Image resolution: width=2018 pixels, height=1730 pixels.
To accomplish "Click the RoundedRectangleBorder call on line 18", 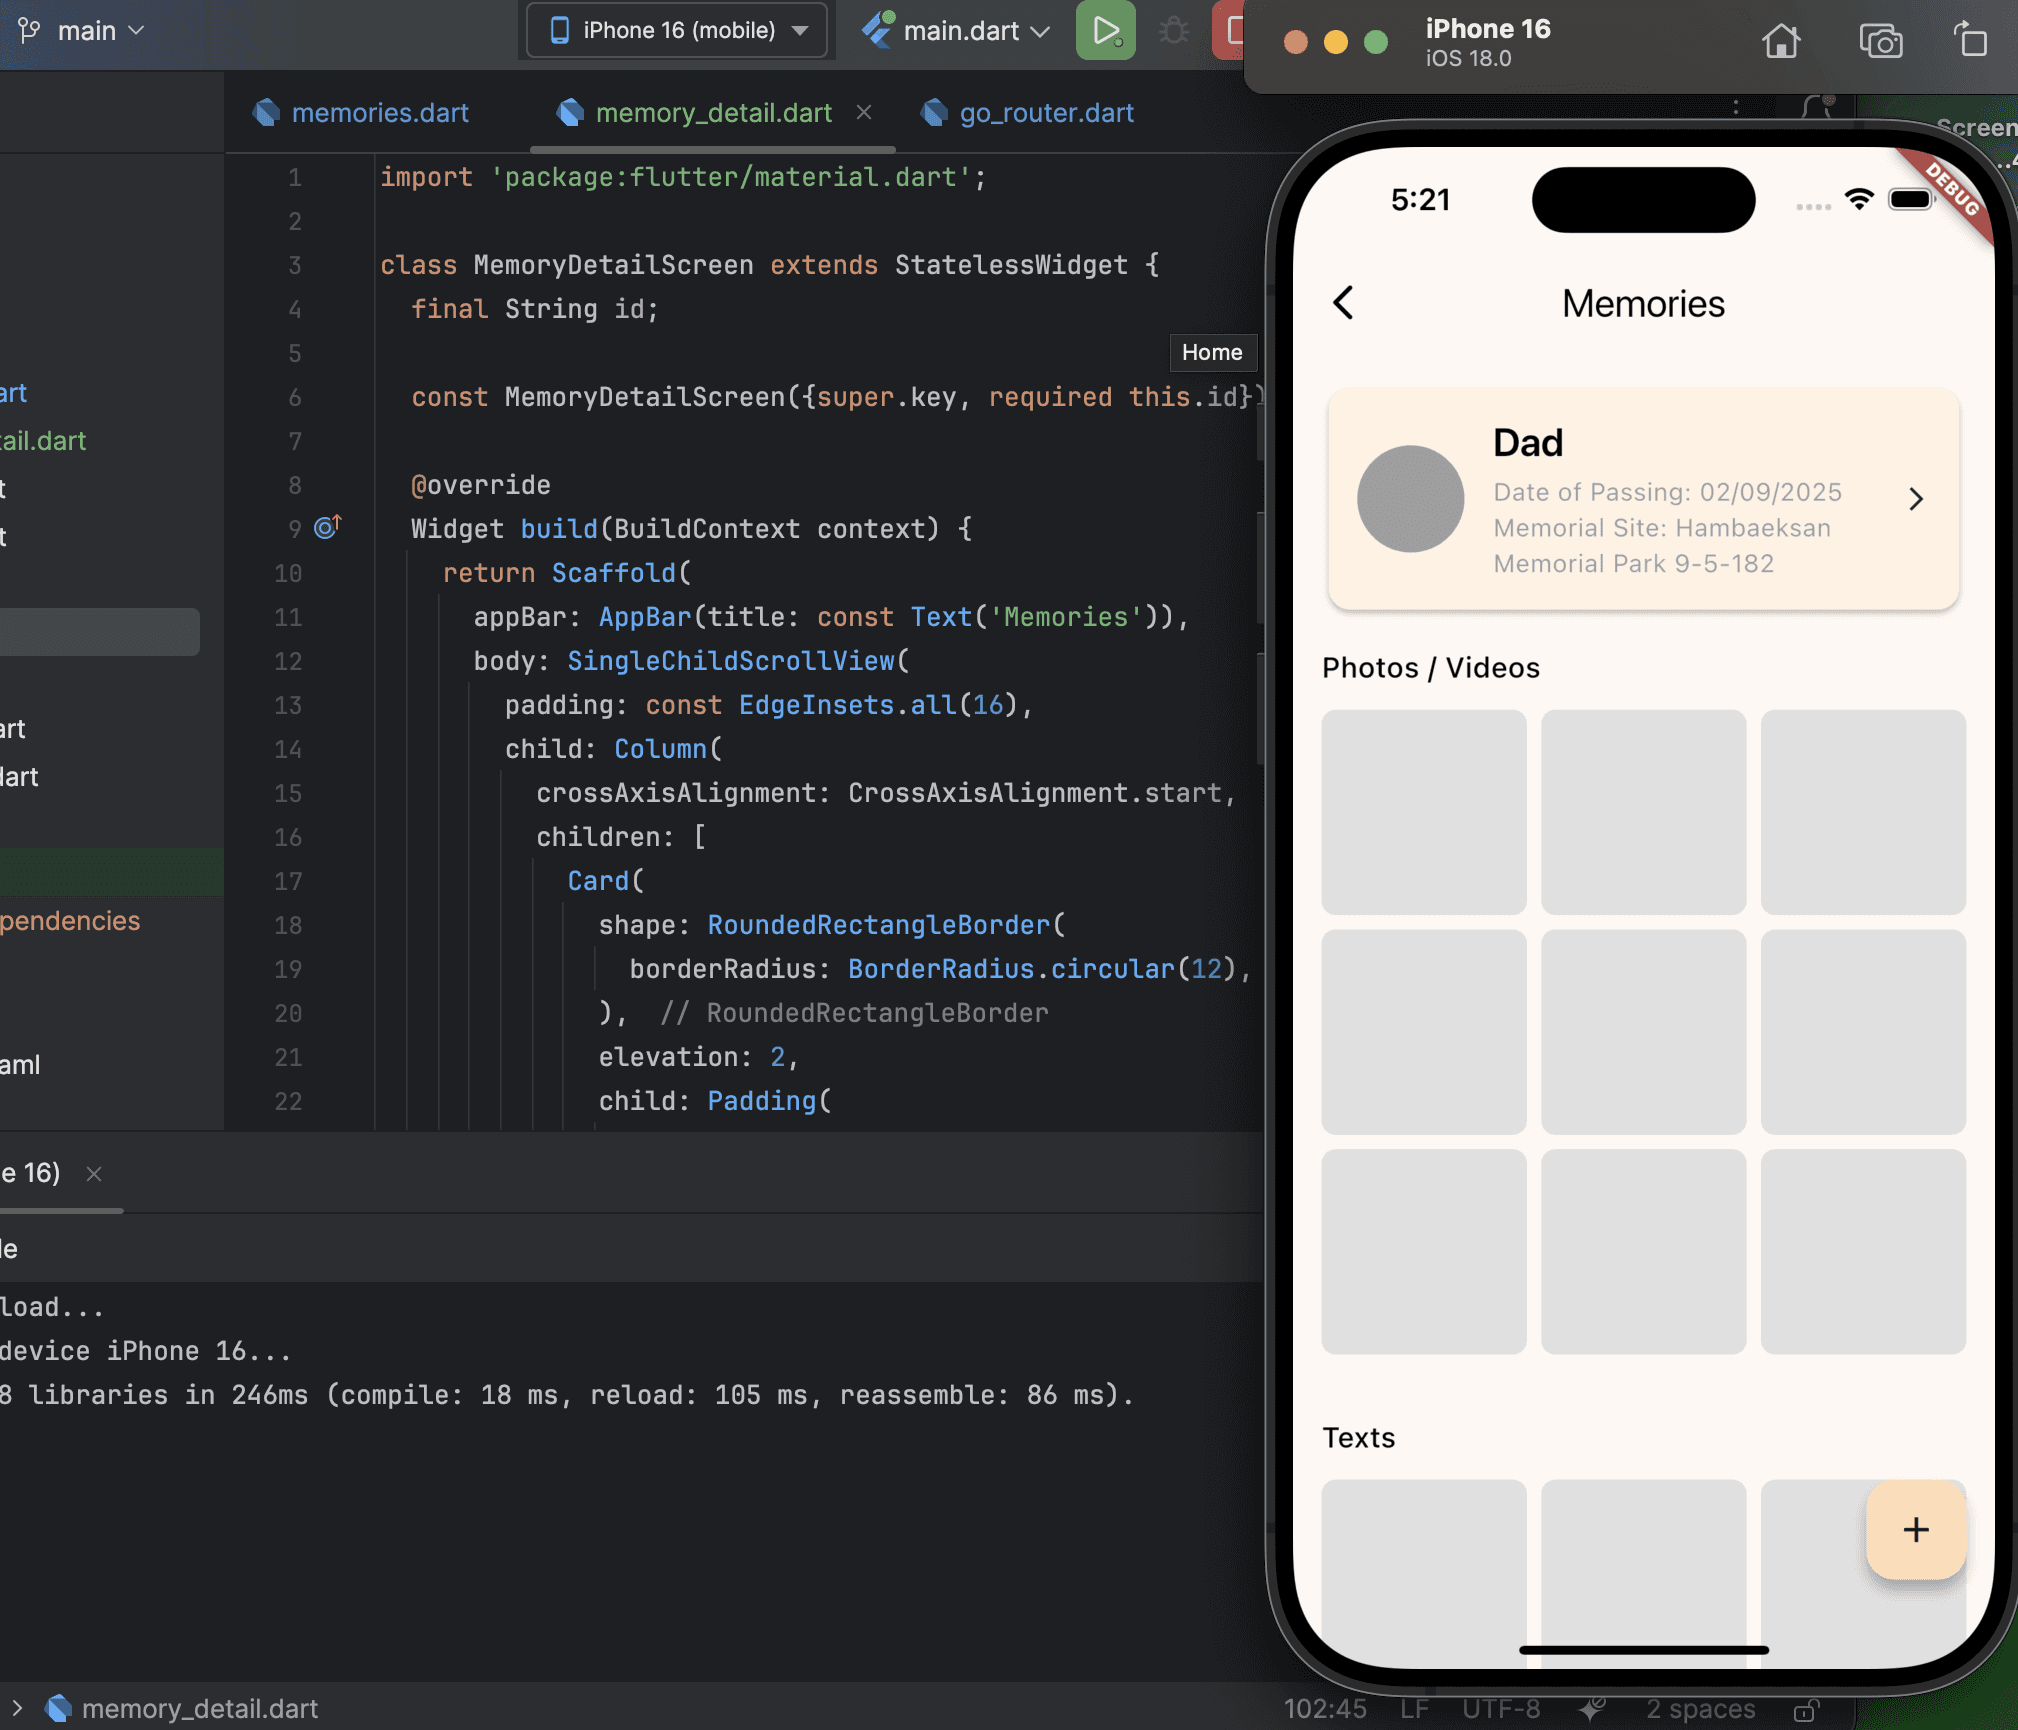I will click(879, 925).
